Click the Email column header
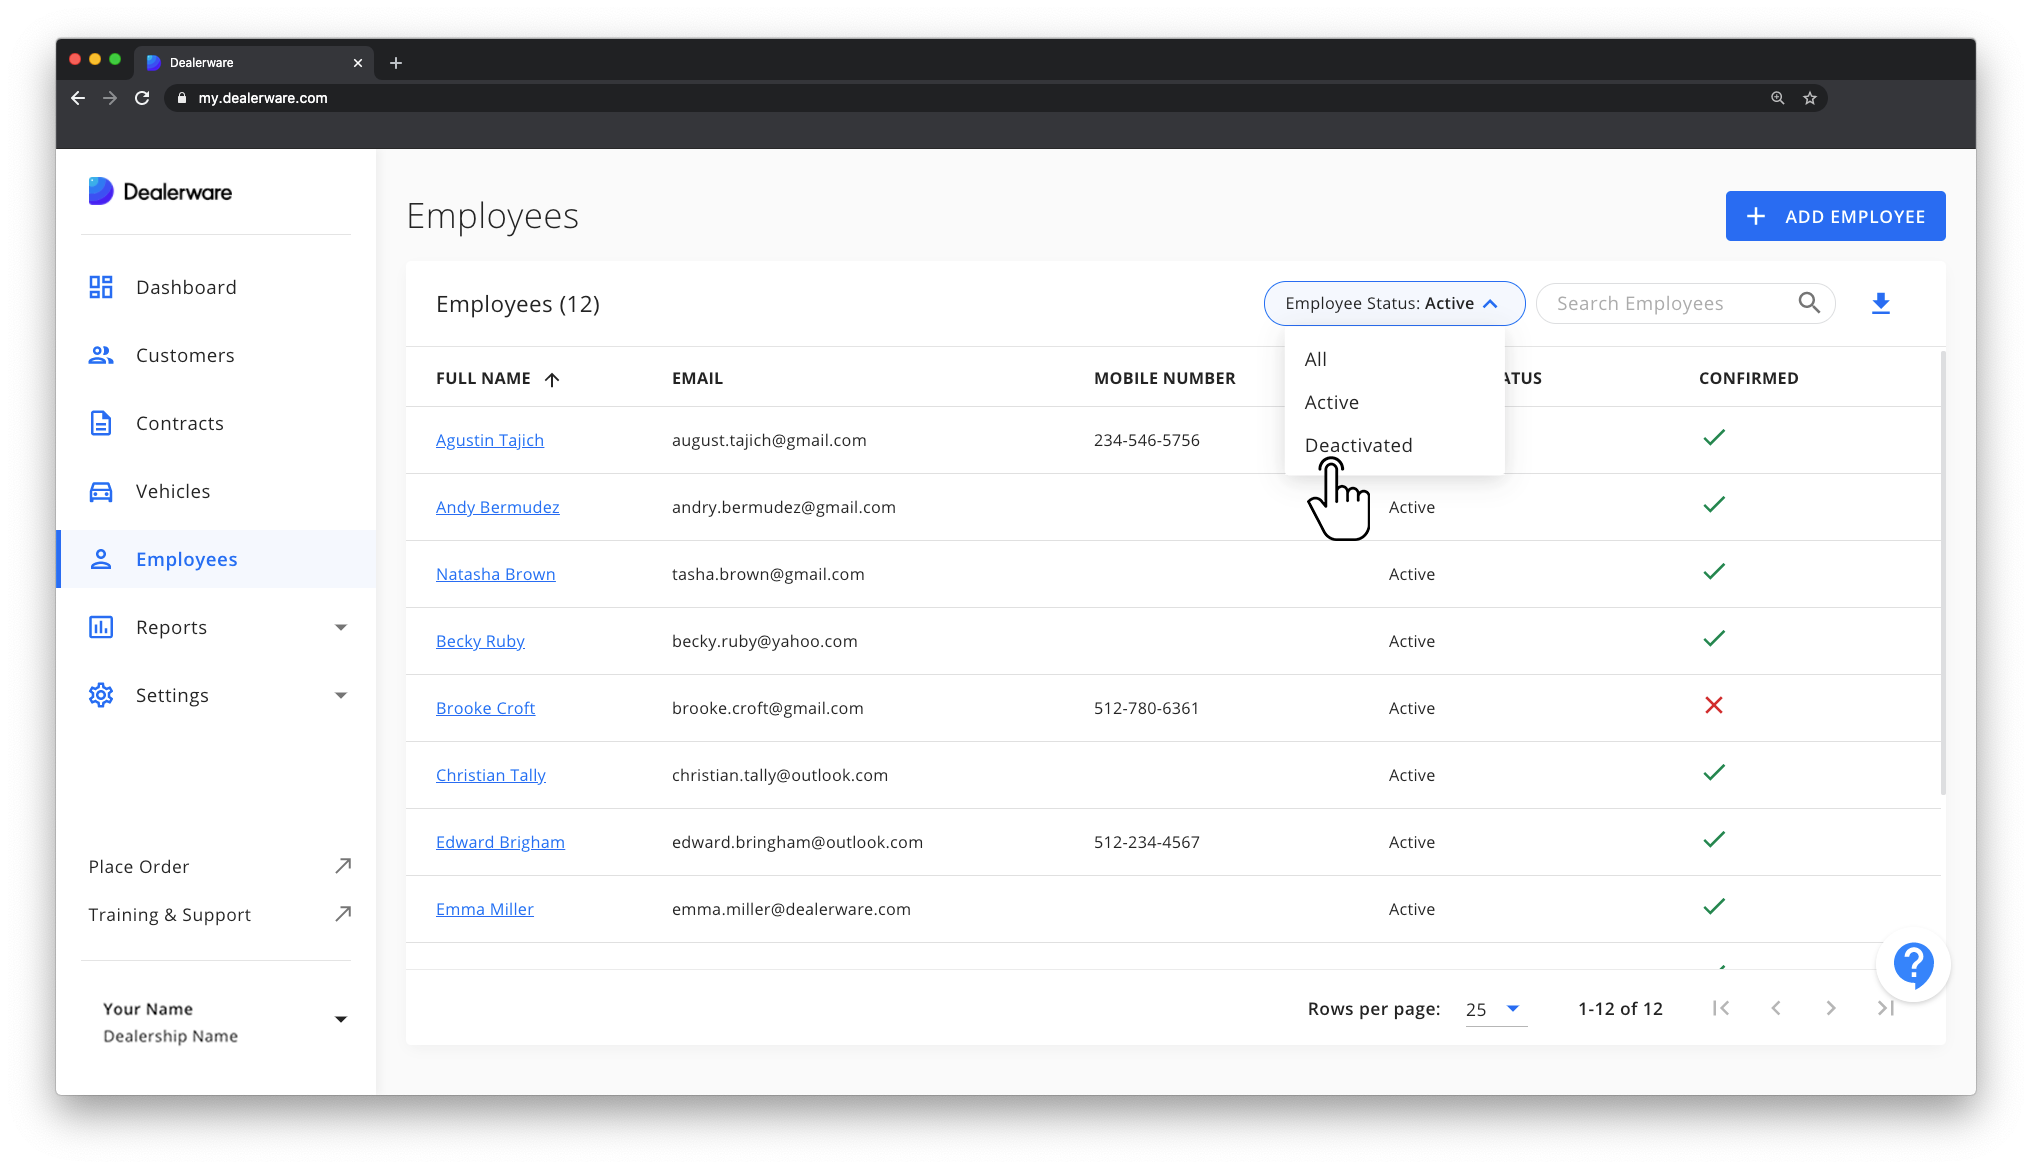The height and width of the screenshot is (1169, 2032). (x=697, y=378)
